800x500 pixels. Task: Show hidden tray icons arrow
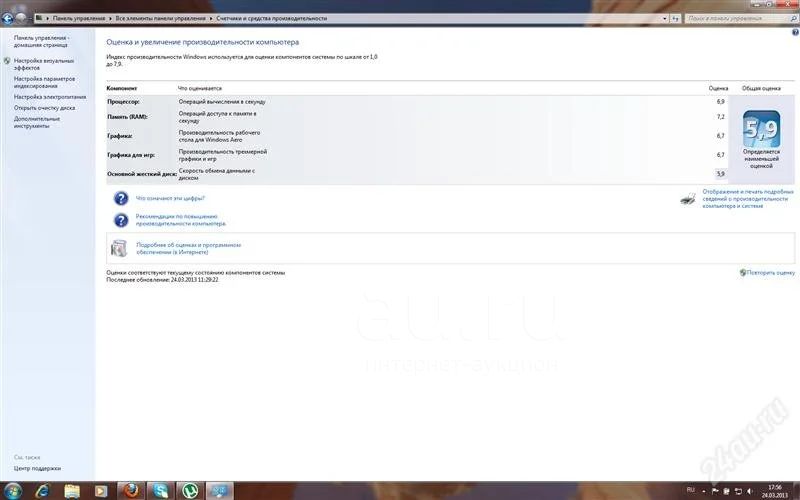[x=704, y=491]
